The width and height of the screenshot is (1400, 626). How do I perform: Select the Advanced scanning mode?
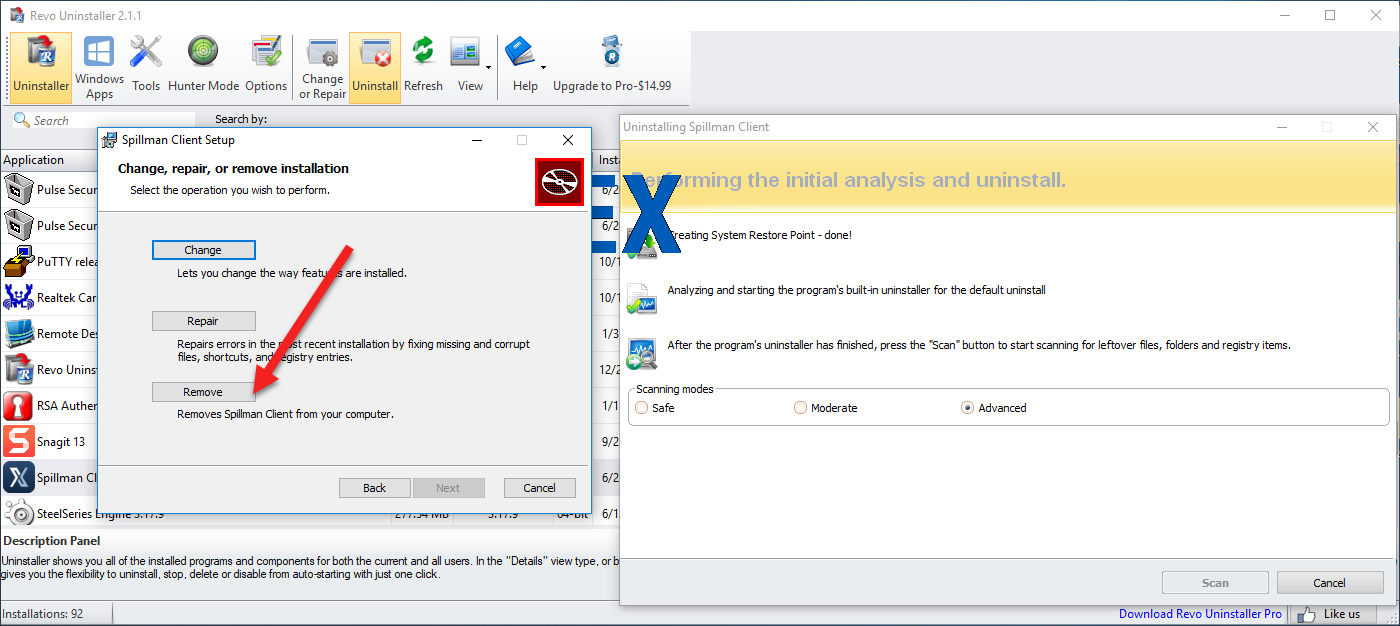coord(967,408)
